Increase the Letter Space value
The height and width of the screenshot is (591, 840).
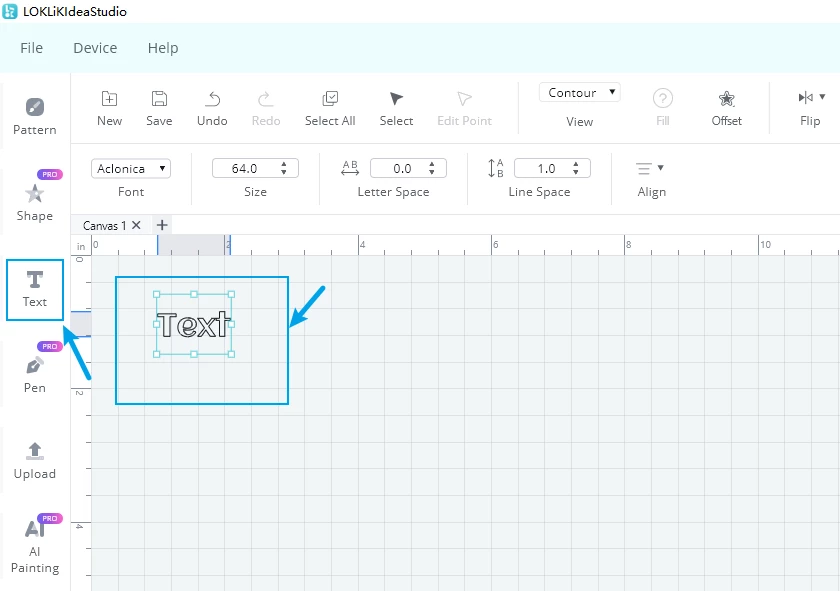(432, 164)
